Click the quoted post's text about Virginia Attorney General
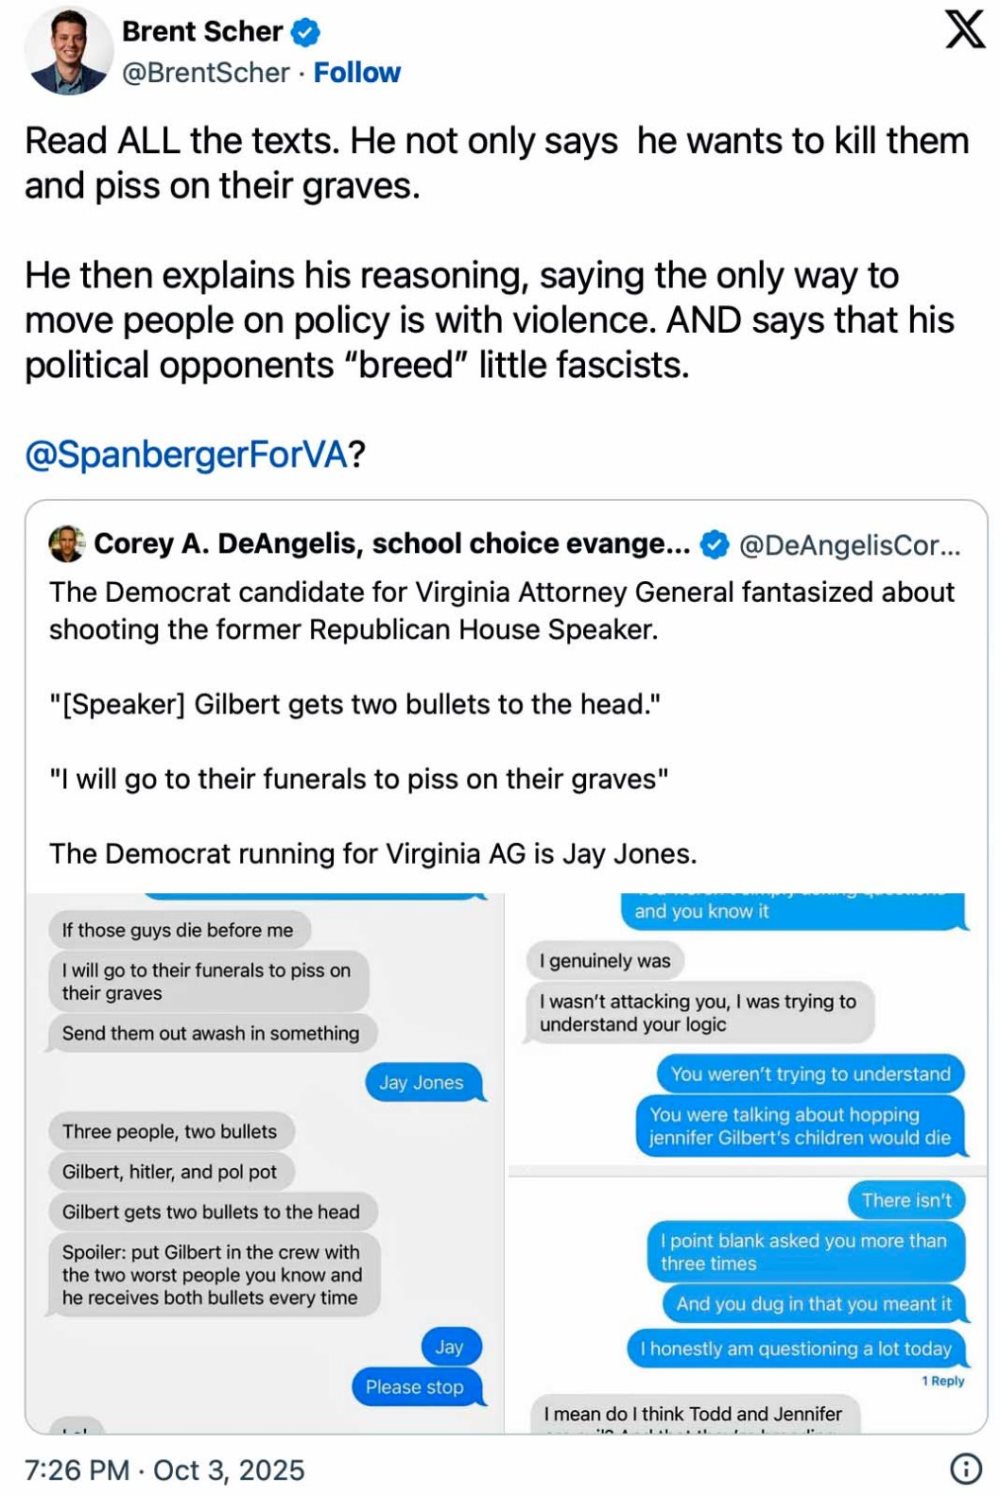Screen dimensions: 1000x1495 coord(502,610)
